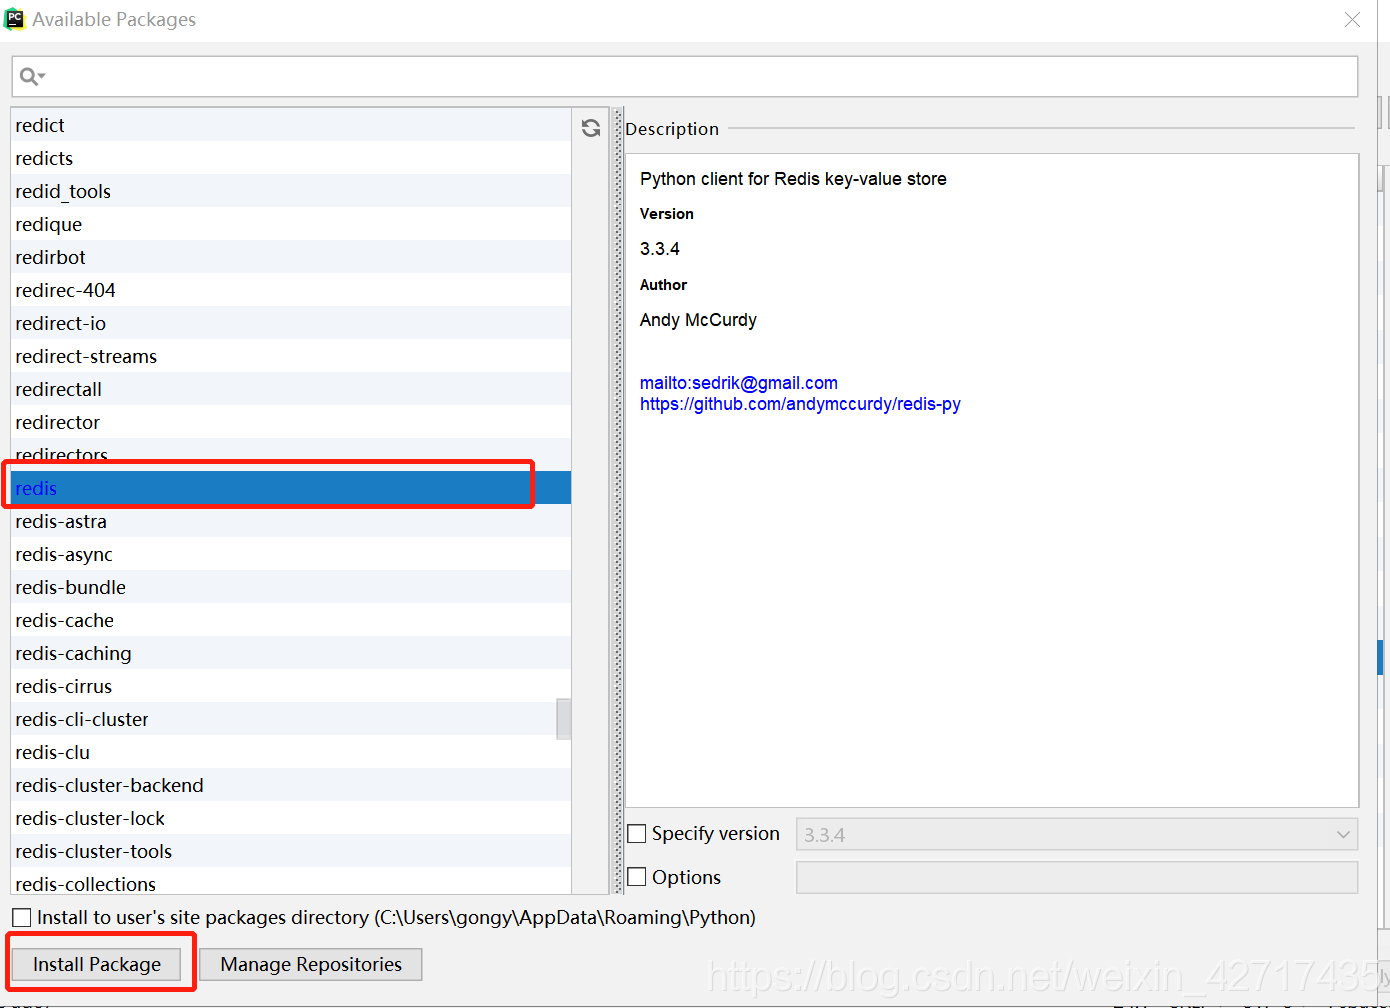The width and height of the screenshot is (1390, 1008).
Task: Select the redirect-streams package
Action: (291, 356)
